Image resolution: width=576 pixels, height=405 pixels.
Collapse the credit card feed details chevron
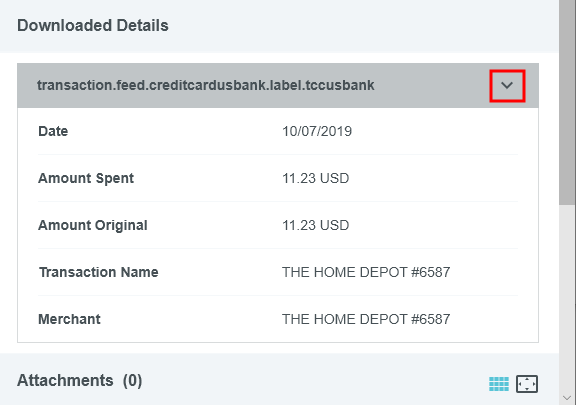click(507, 86)
